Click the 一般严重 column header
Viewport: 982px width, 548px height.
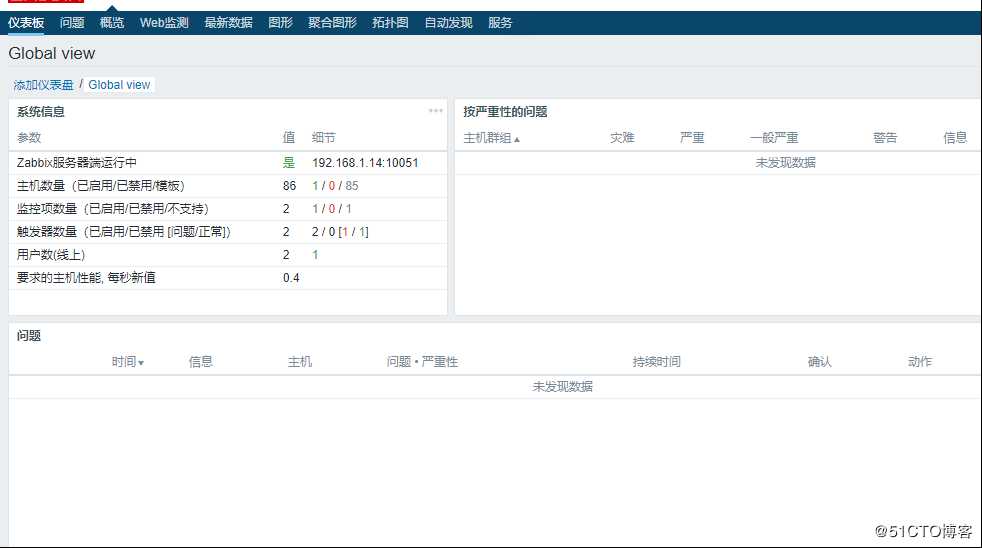point(774,138)
